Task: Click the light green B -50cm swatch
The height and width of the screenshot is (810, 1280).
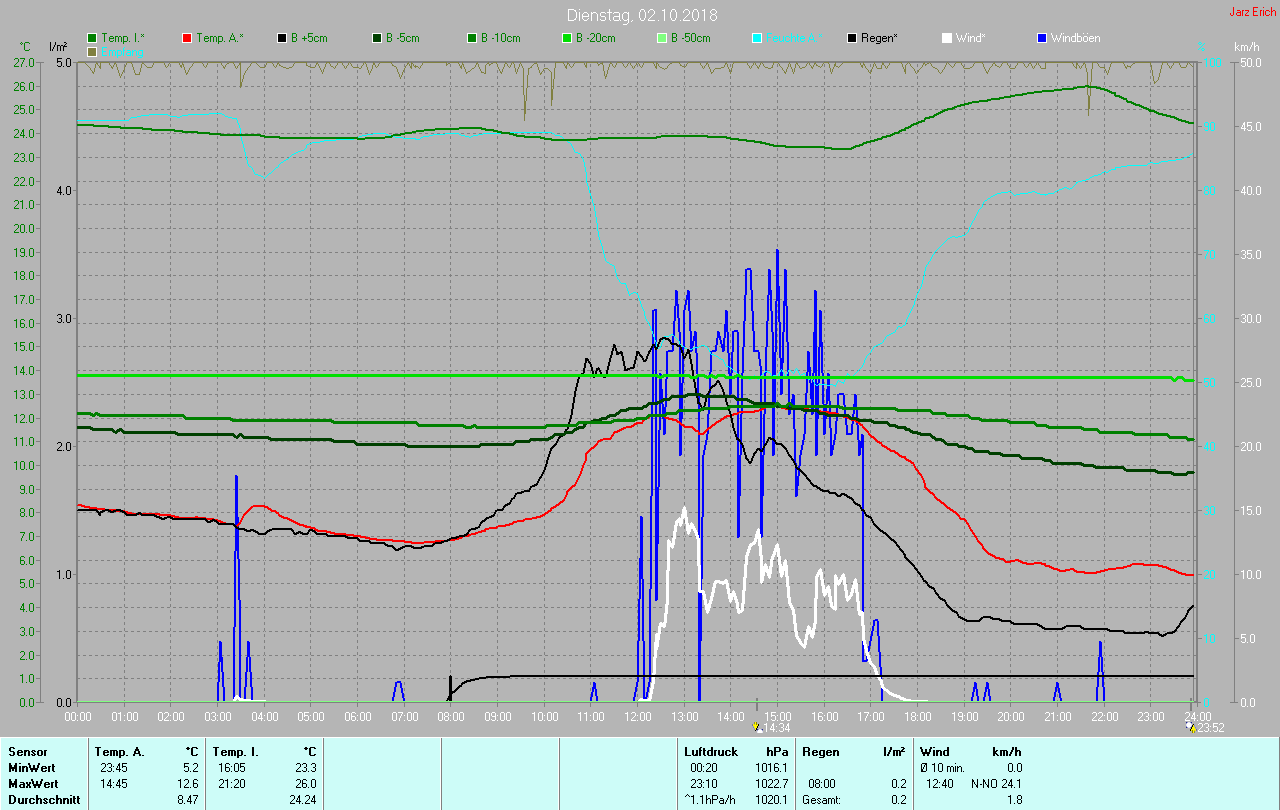Action: click(661, 38)
